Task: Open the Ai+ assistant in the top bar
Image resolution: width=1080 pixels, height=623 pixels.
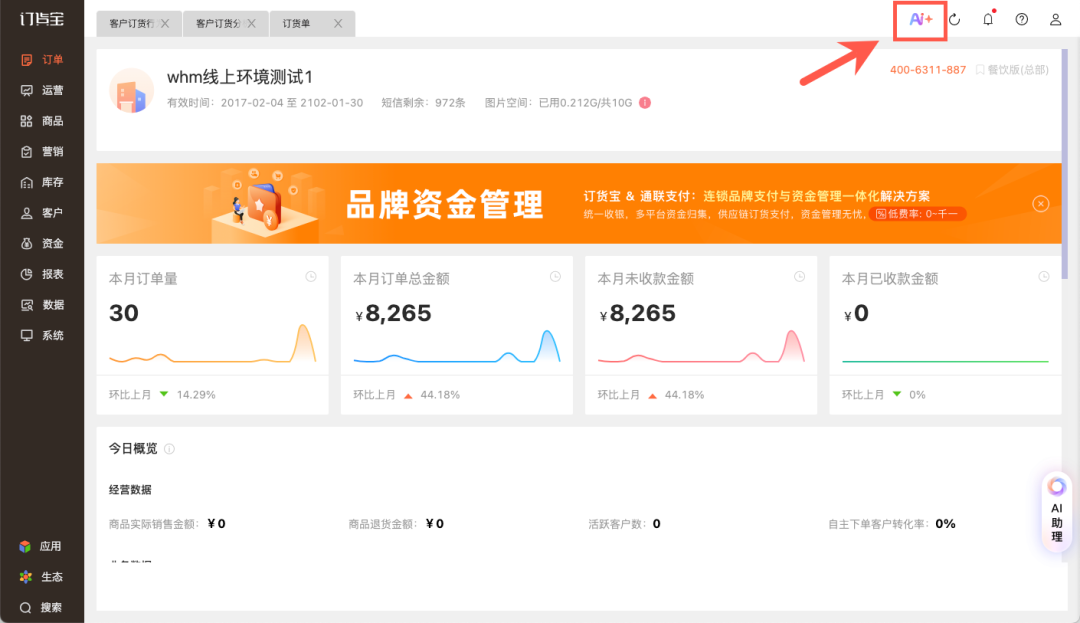Action: pyautogui.click(x=921, y=19)
